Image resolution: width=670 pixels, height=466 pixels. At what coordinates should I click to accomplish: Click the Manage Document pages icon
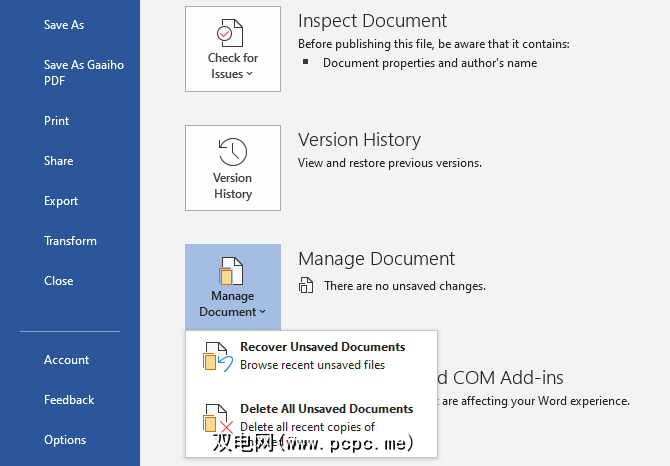(x=232, y=271)
